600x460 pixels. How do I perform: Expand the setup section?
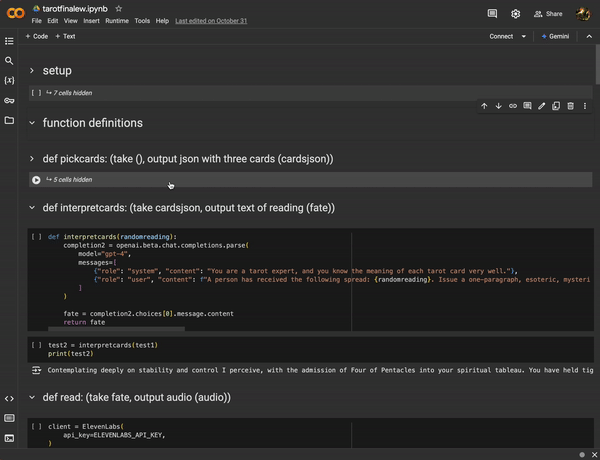[x=32, y=71]
